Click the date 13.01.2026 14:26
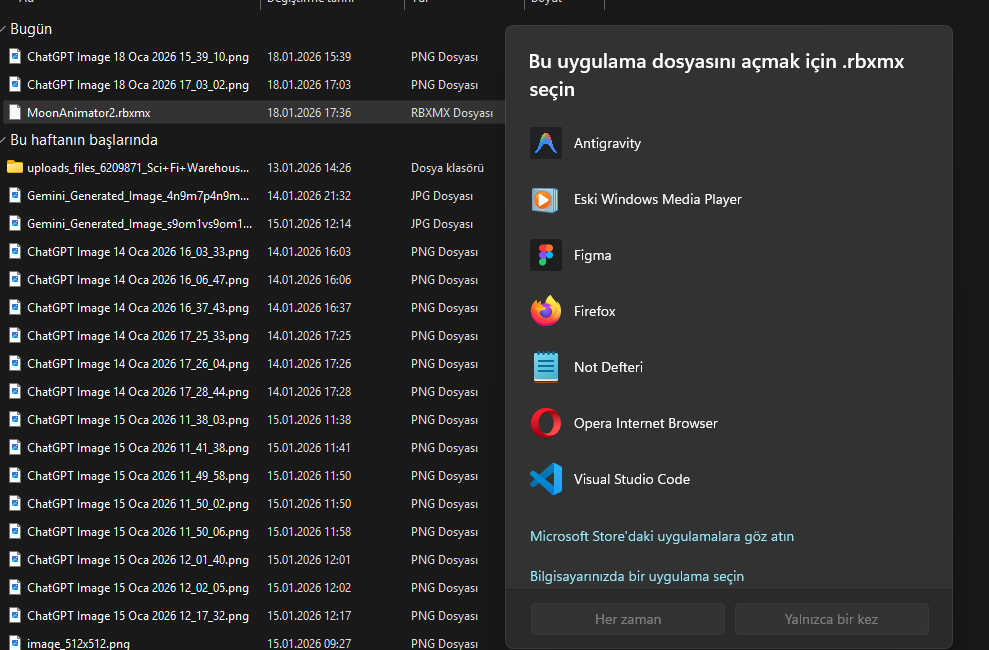The image size is (989, 650). (x=309, y=168)
